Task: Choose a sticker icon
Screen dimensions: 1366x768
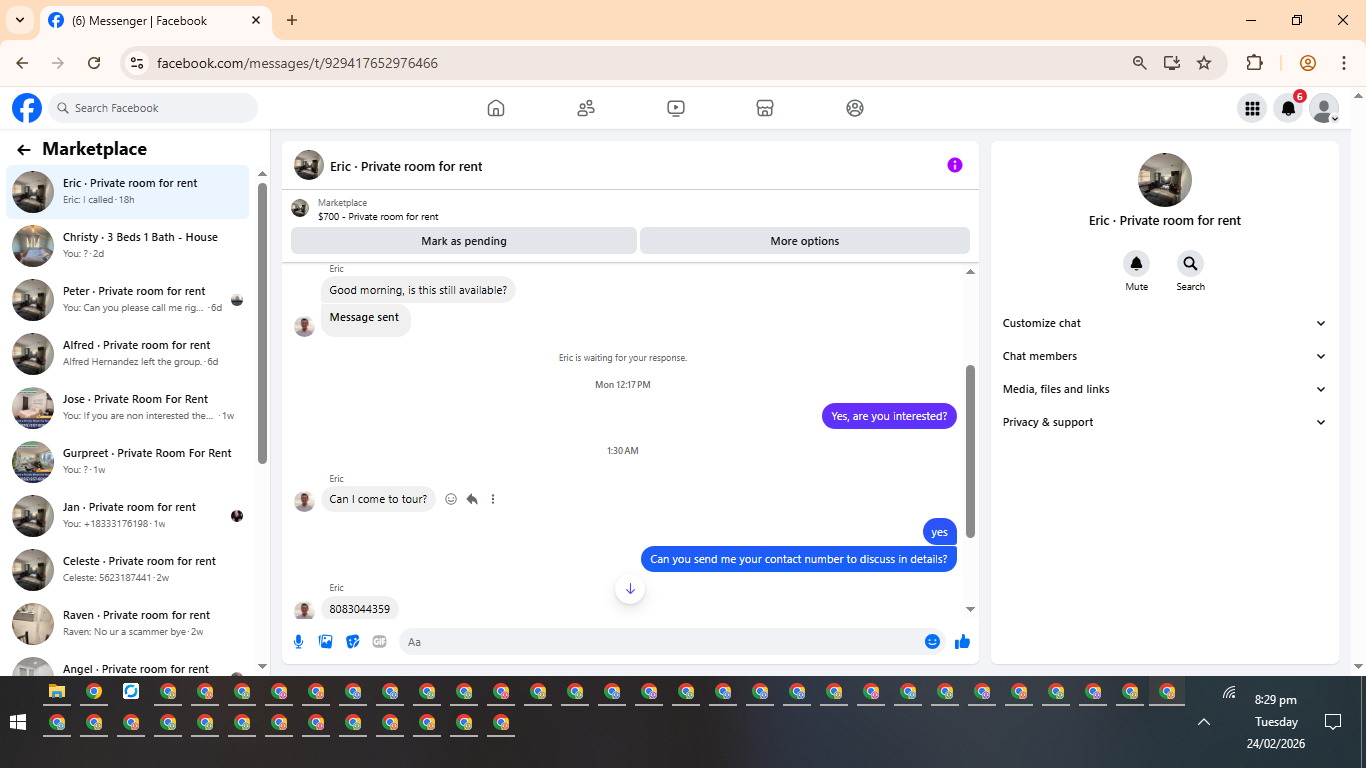Action: (x=353, y=642)
